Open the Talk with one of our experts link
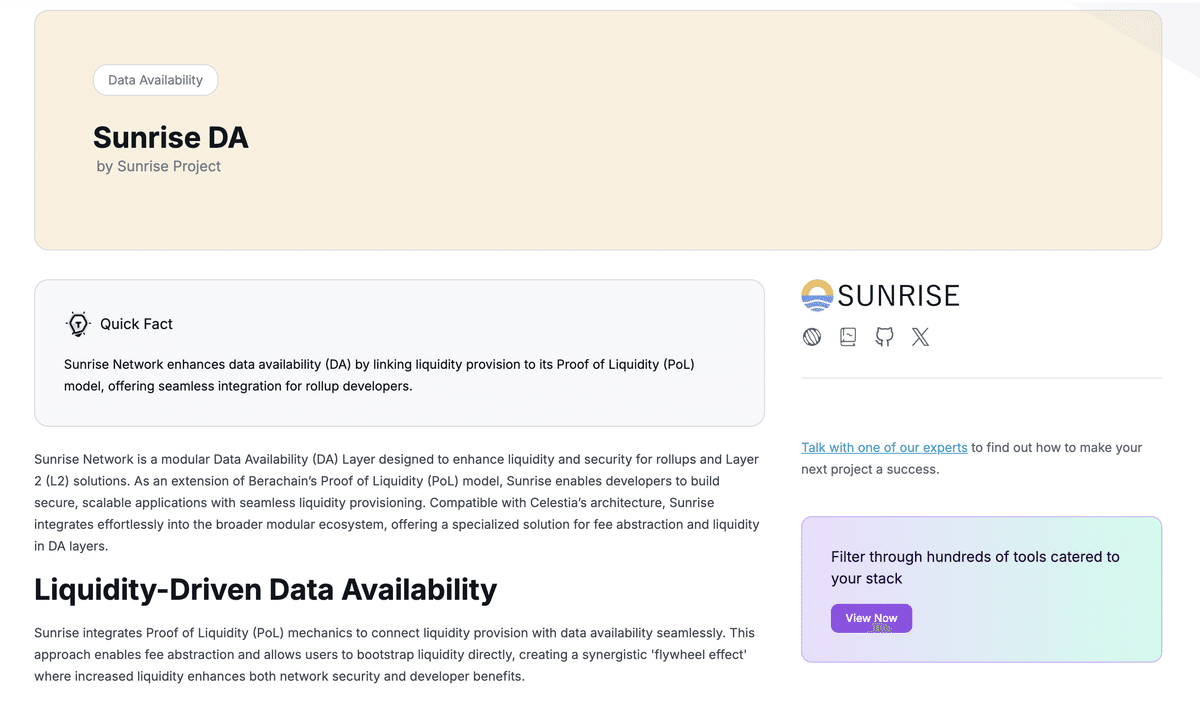Viewport: 1200px width, 706px height. (884, 447)
